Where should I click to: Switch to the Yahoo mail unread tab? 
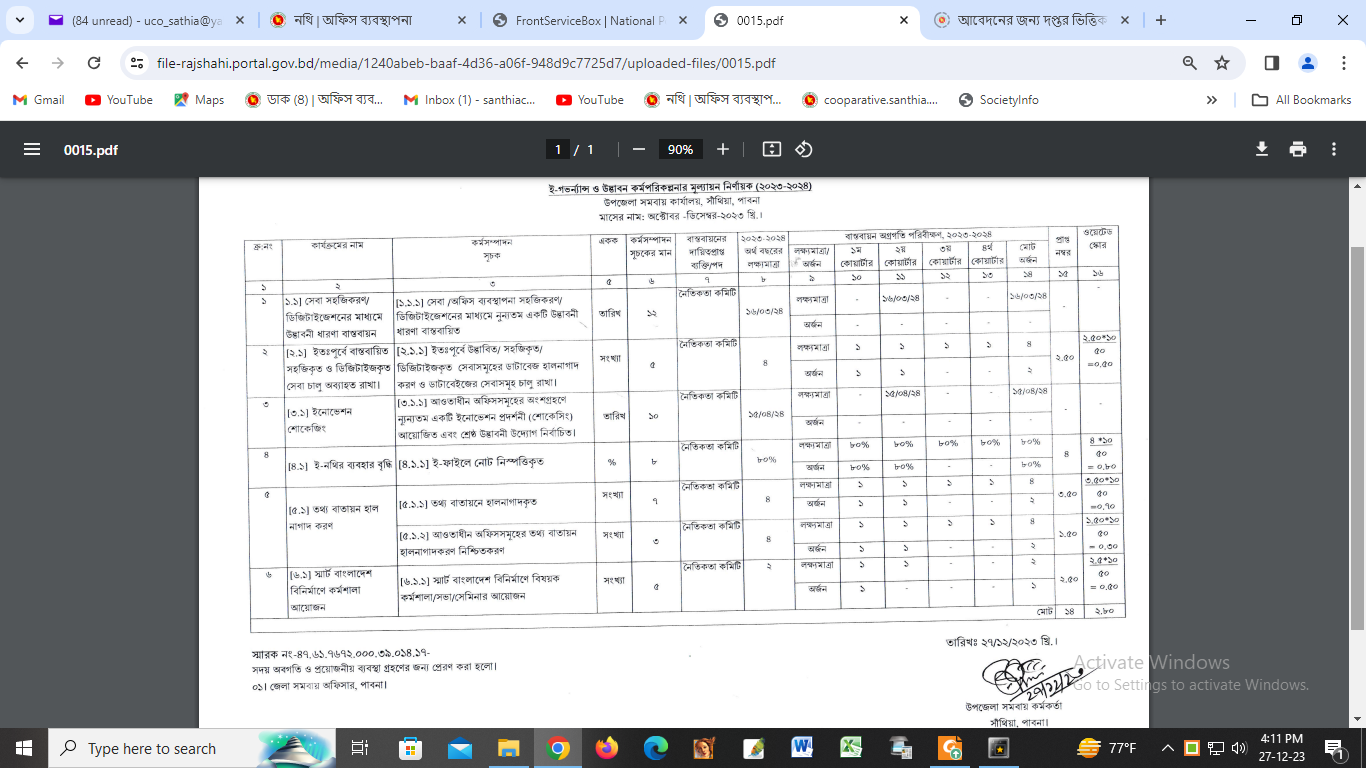tap(140, 20)
